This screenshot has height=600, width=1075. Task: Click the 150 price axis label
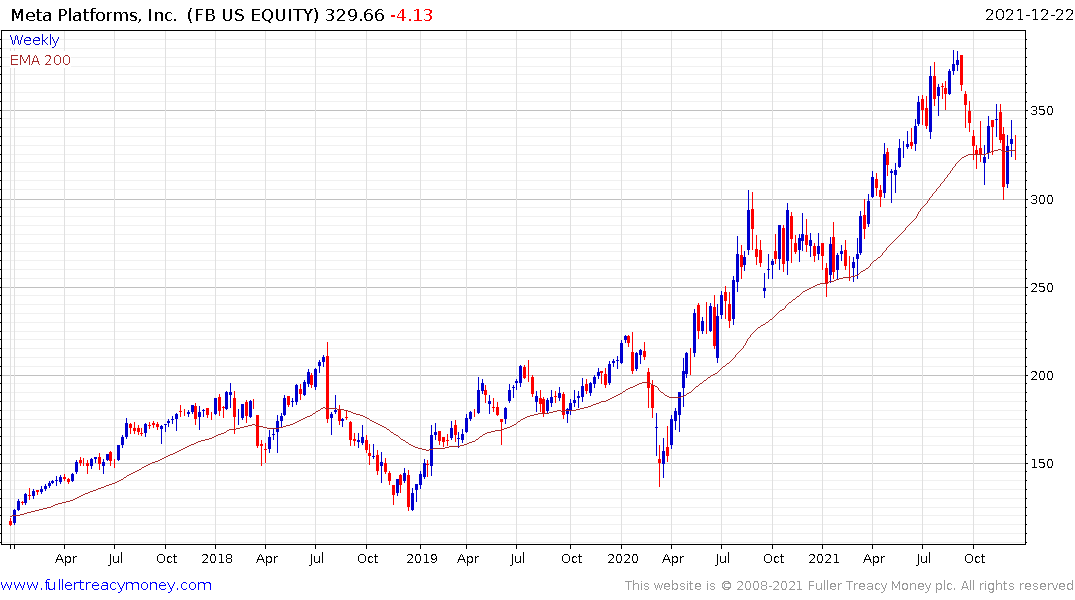(1041, 464)
